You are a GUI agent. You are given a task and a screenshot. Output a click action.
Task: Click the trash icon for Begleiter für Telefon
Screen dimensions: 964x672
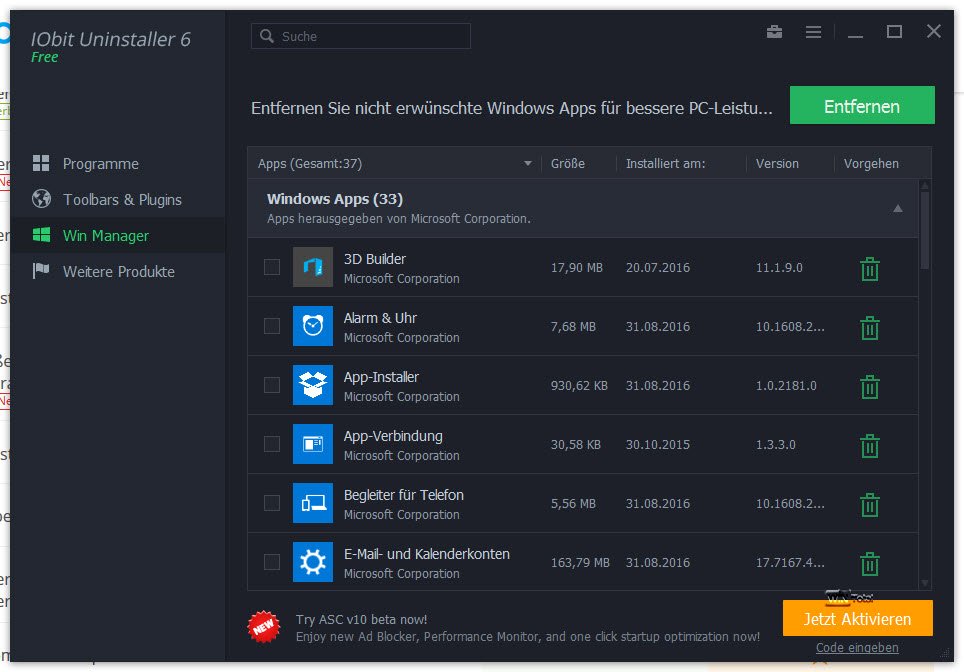click(869, 505)
